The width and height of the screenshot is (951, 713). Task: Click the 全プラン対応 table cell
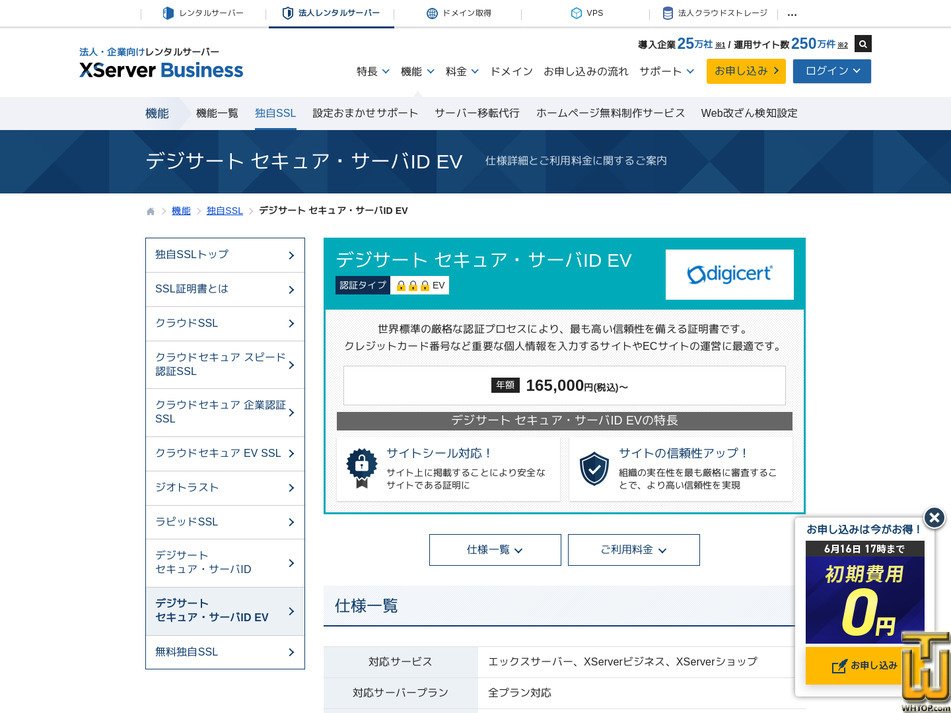520,692
